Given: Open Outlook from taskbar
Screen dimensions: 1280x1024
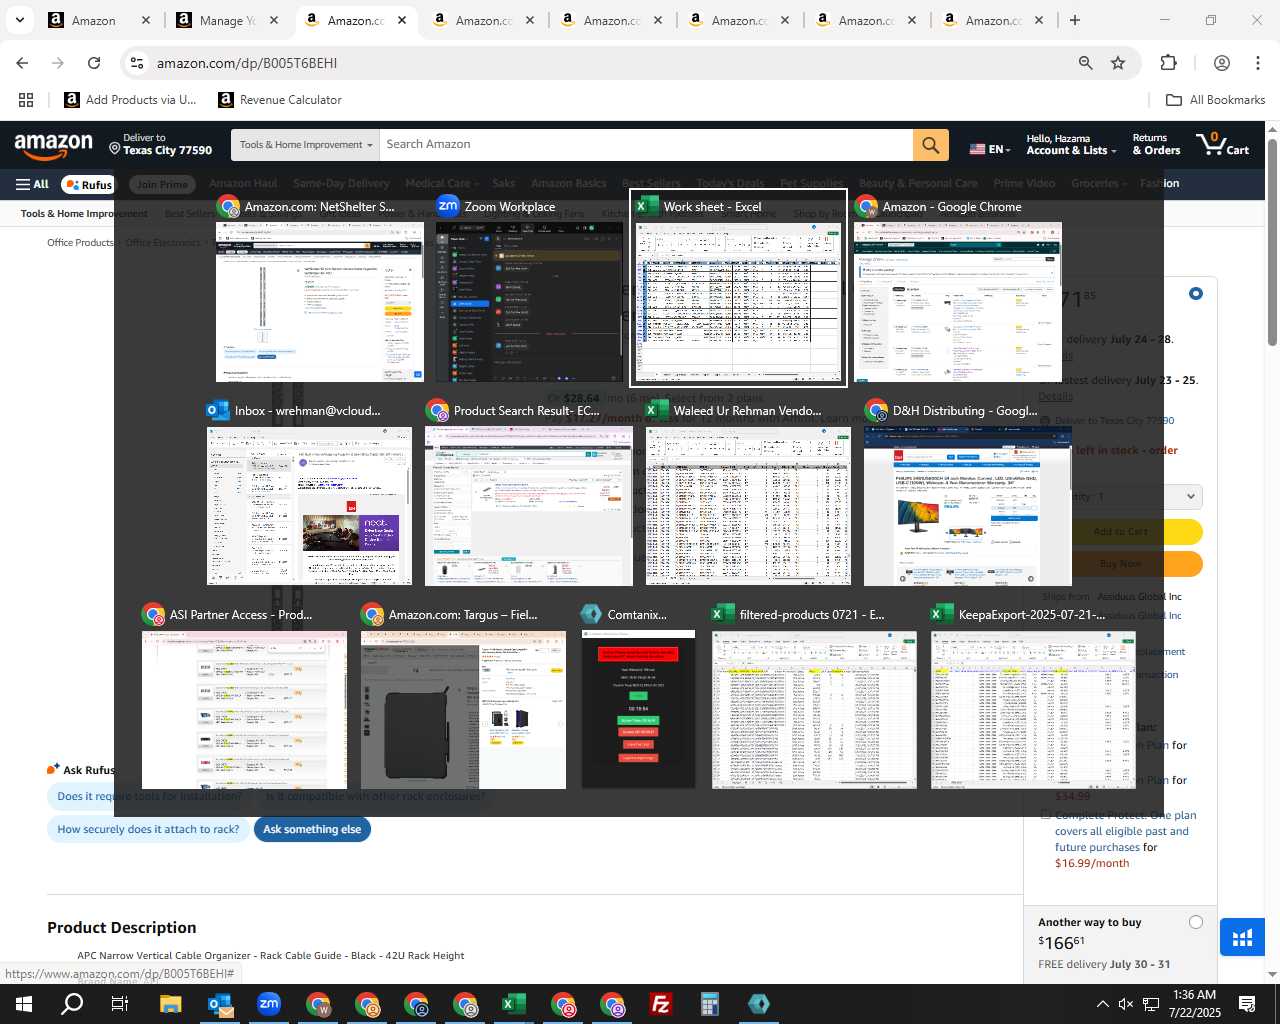Looking at the screenshot, I should coord(219,1004).
